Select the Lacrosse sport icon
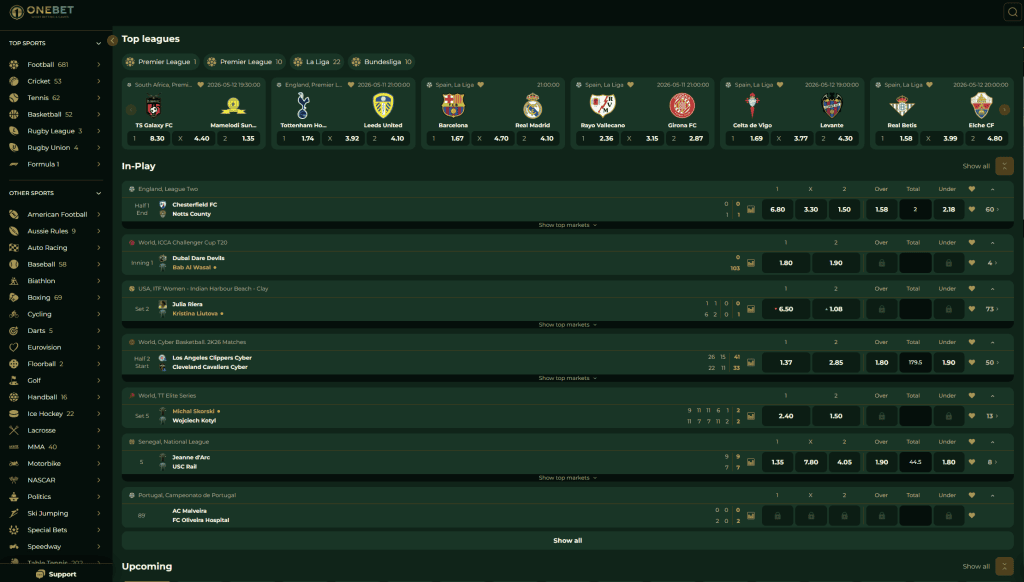 coord(14,430)
